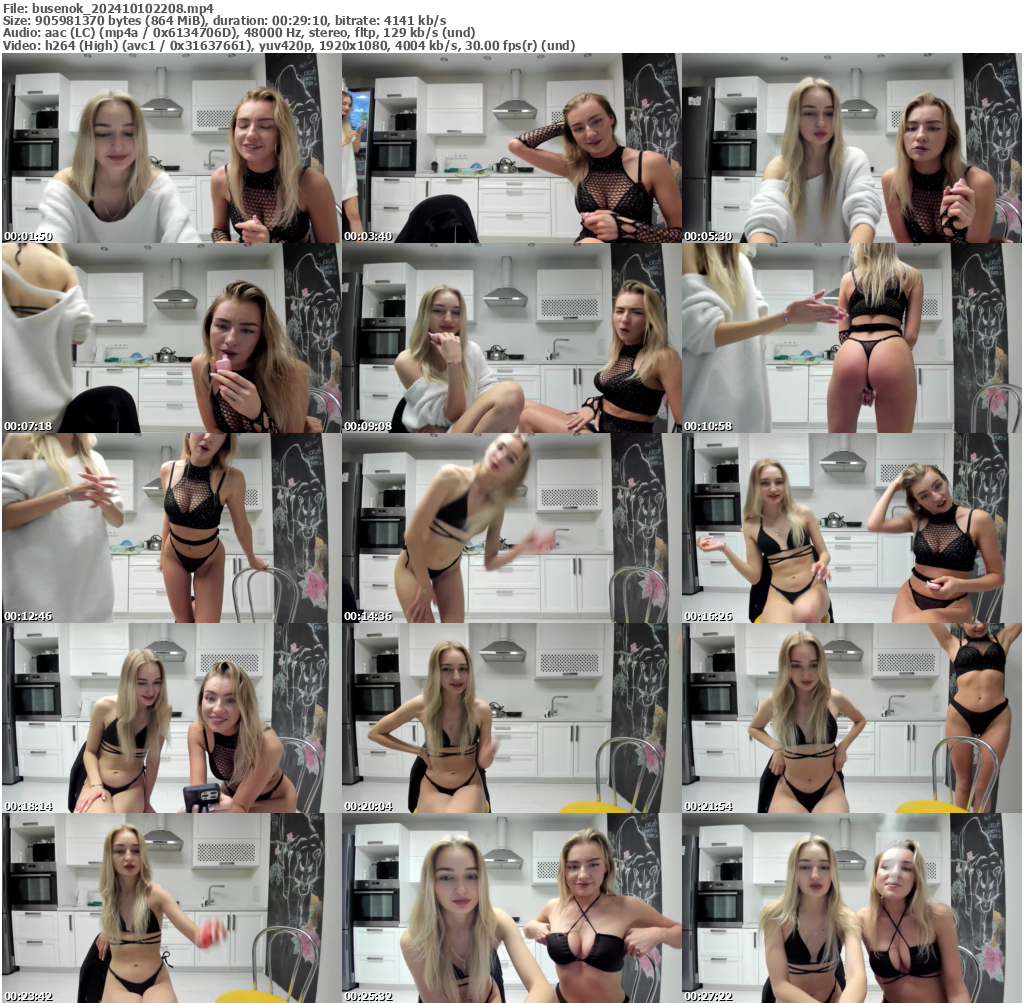The height and width of the screenshot is (1003, 1024).
Task: Select the thumbnail timestamped 00:14:36
Action: 512,525
